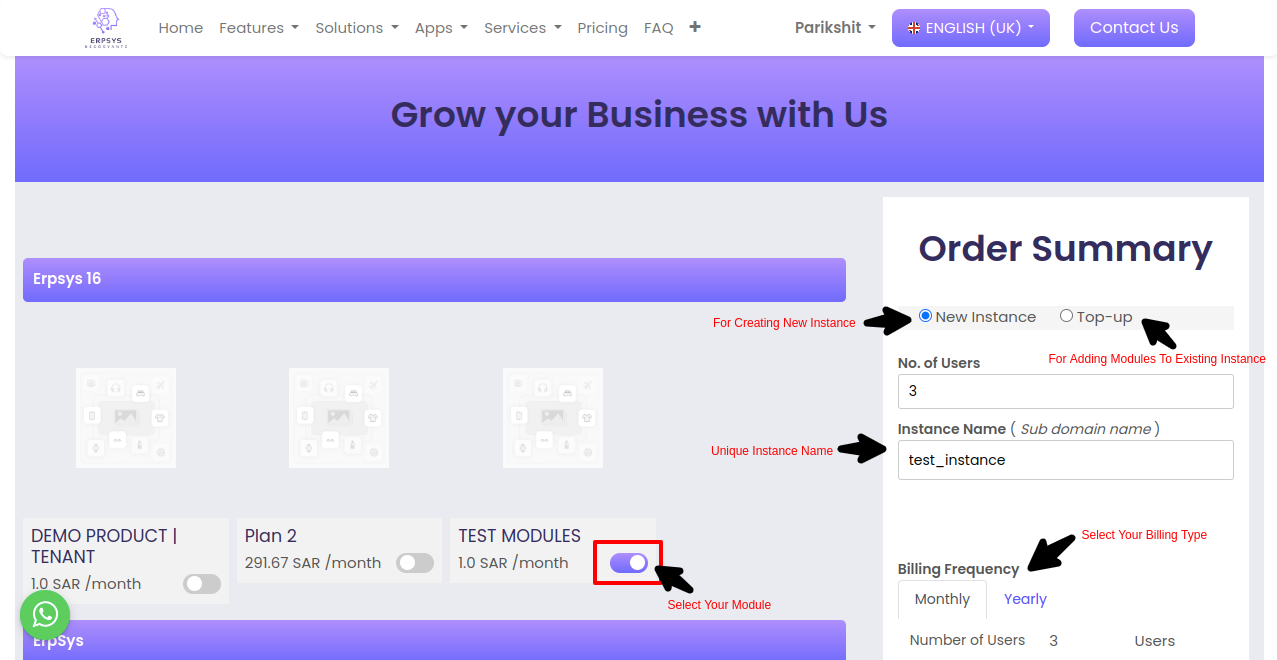The width and height of the screenshot is (1277, 660).
Task: Select the Monthly billing tab
Action: pyautogui.click(x=942, y=599)
